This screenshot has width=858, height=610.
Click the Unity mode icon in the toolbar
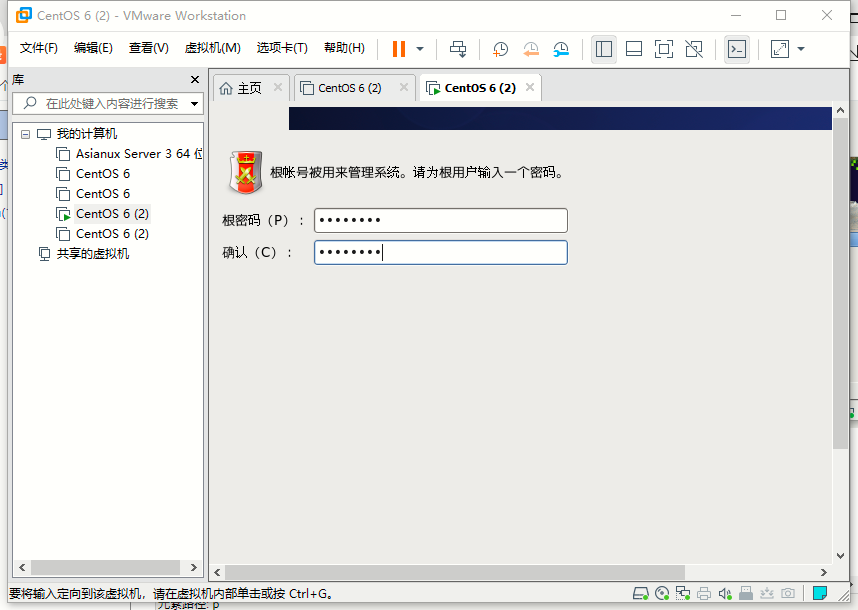pos(694,49)
